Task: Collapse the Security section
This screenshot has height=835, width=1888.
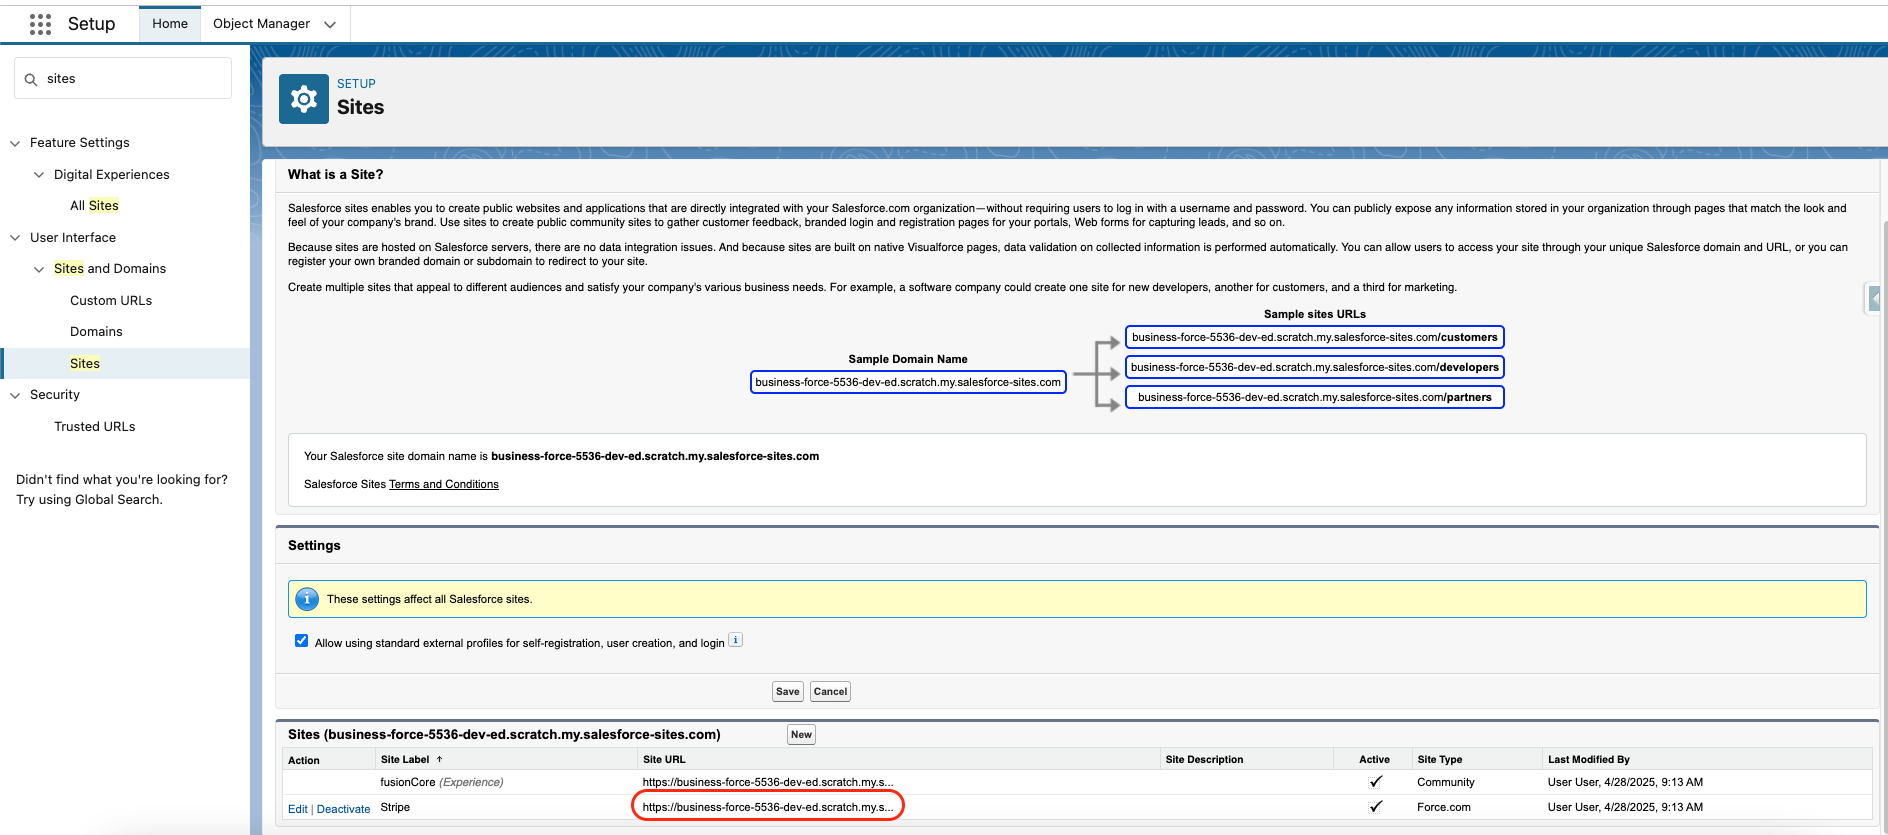Action: pyautogui.click(x=15, y=395)
